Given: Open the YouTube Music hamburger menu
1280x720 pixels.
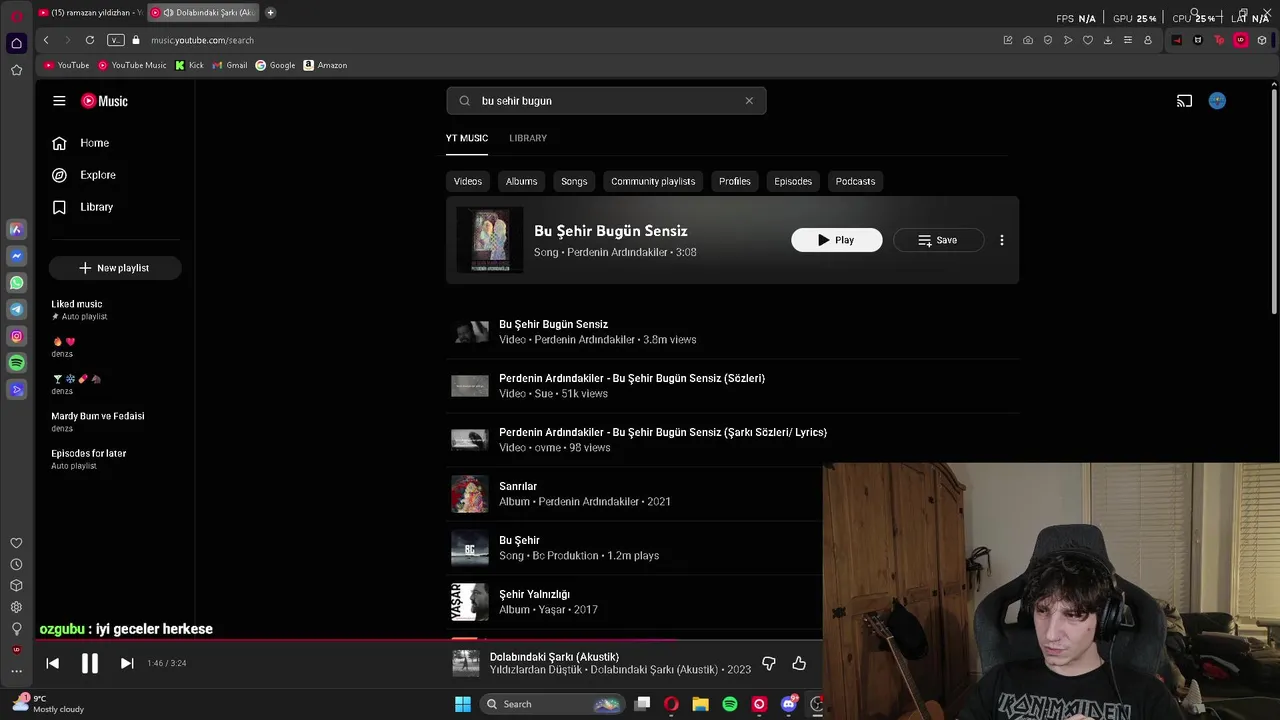Looking at the screenshot, I should point(59,101).
